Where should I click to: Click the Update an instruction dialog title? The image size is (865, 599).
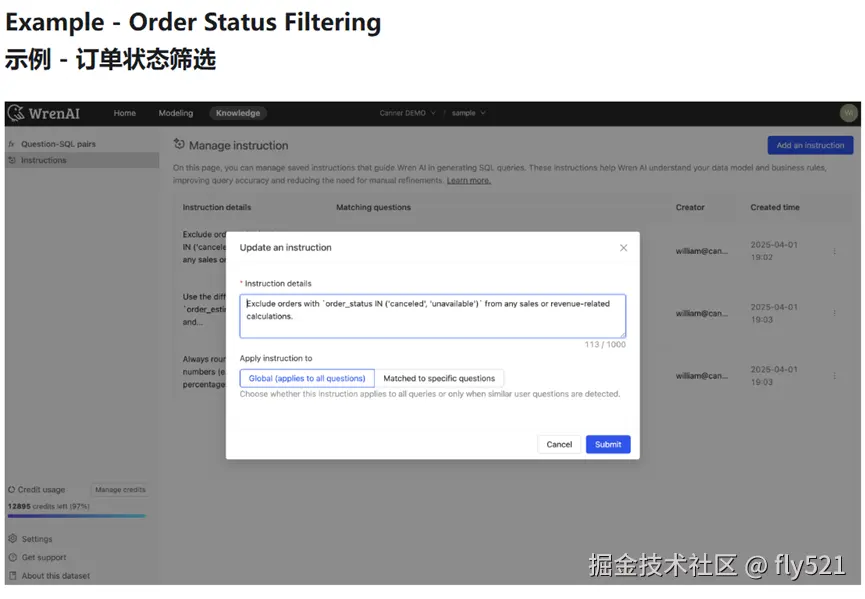[285, 248]
